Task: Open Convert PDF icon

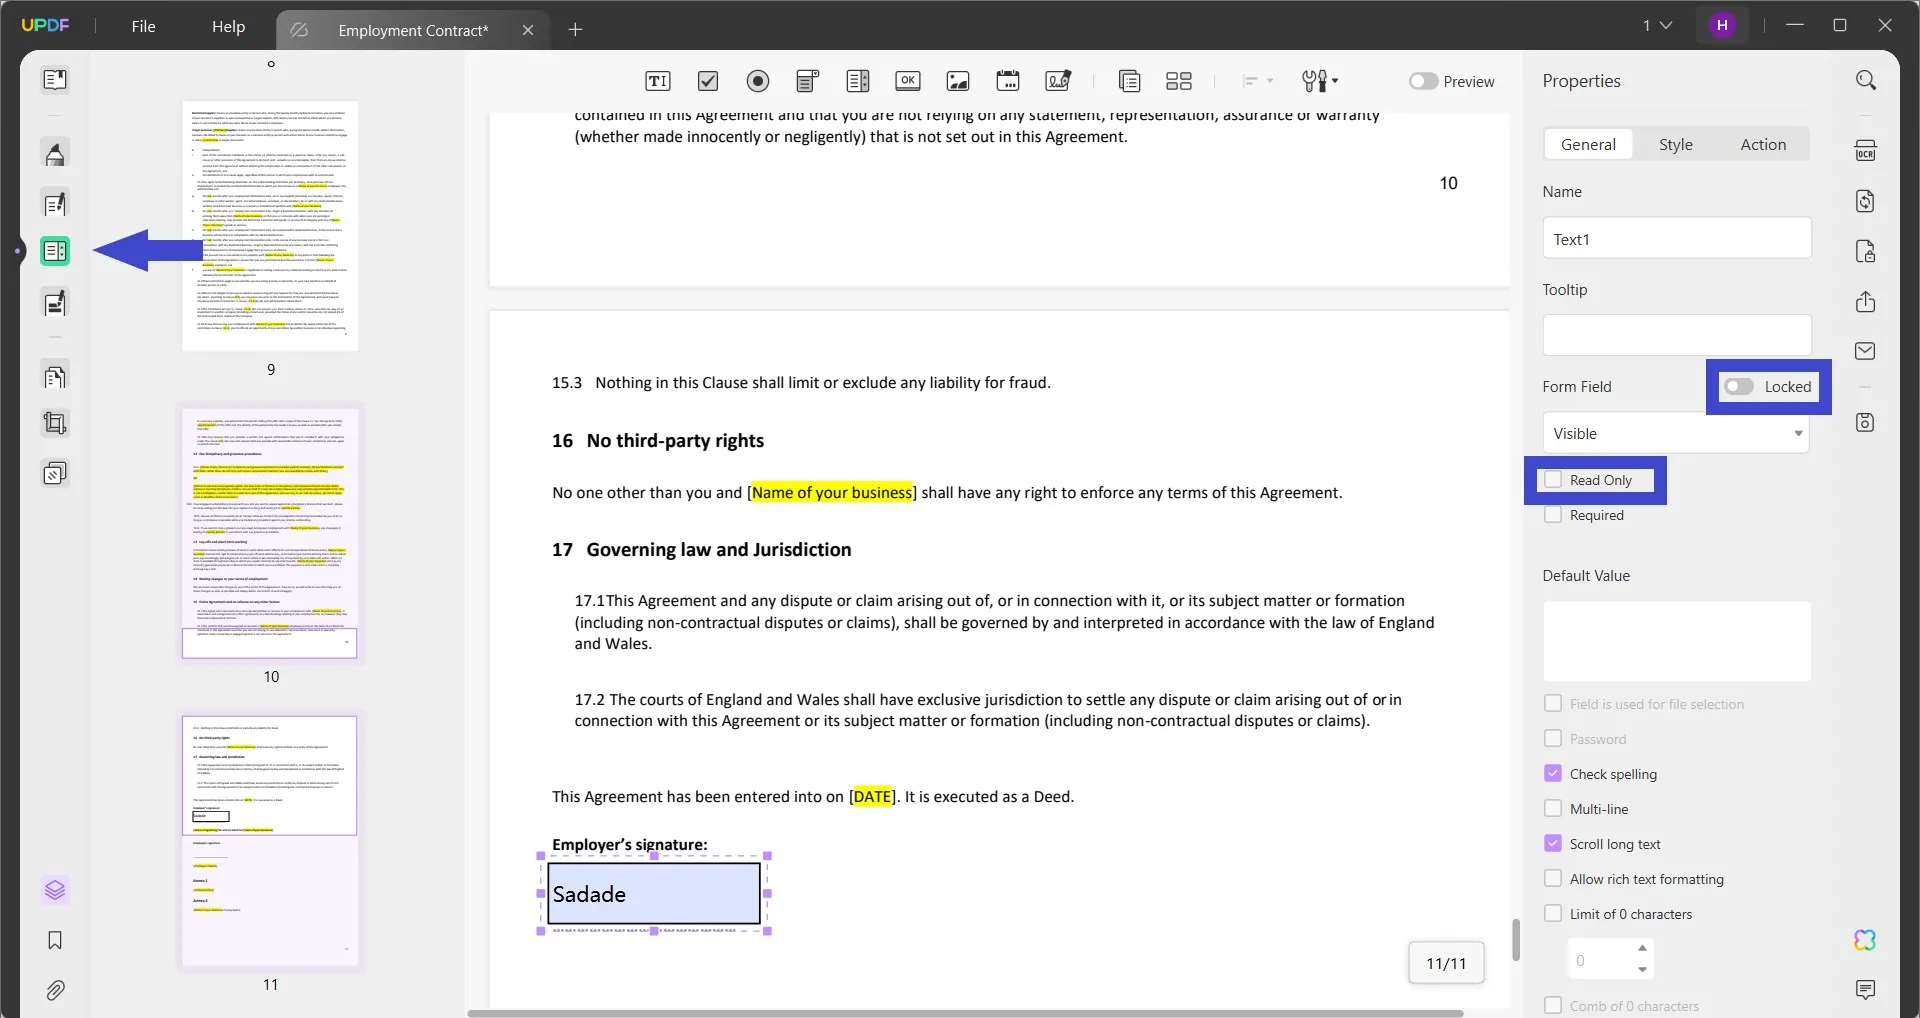Action: tap(1866, 201)
